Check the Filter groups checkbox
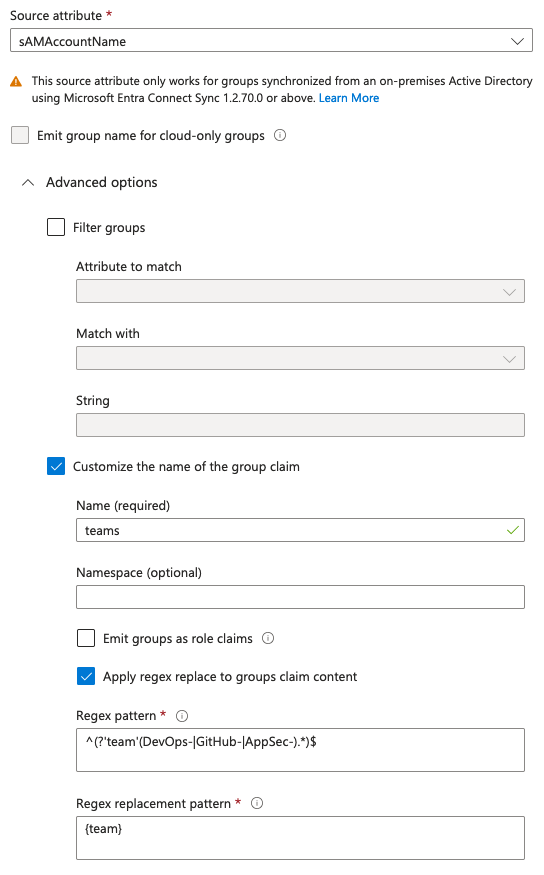The image size is (544, 875). (56, 227)
